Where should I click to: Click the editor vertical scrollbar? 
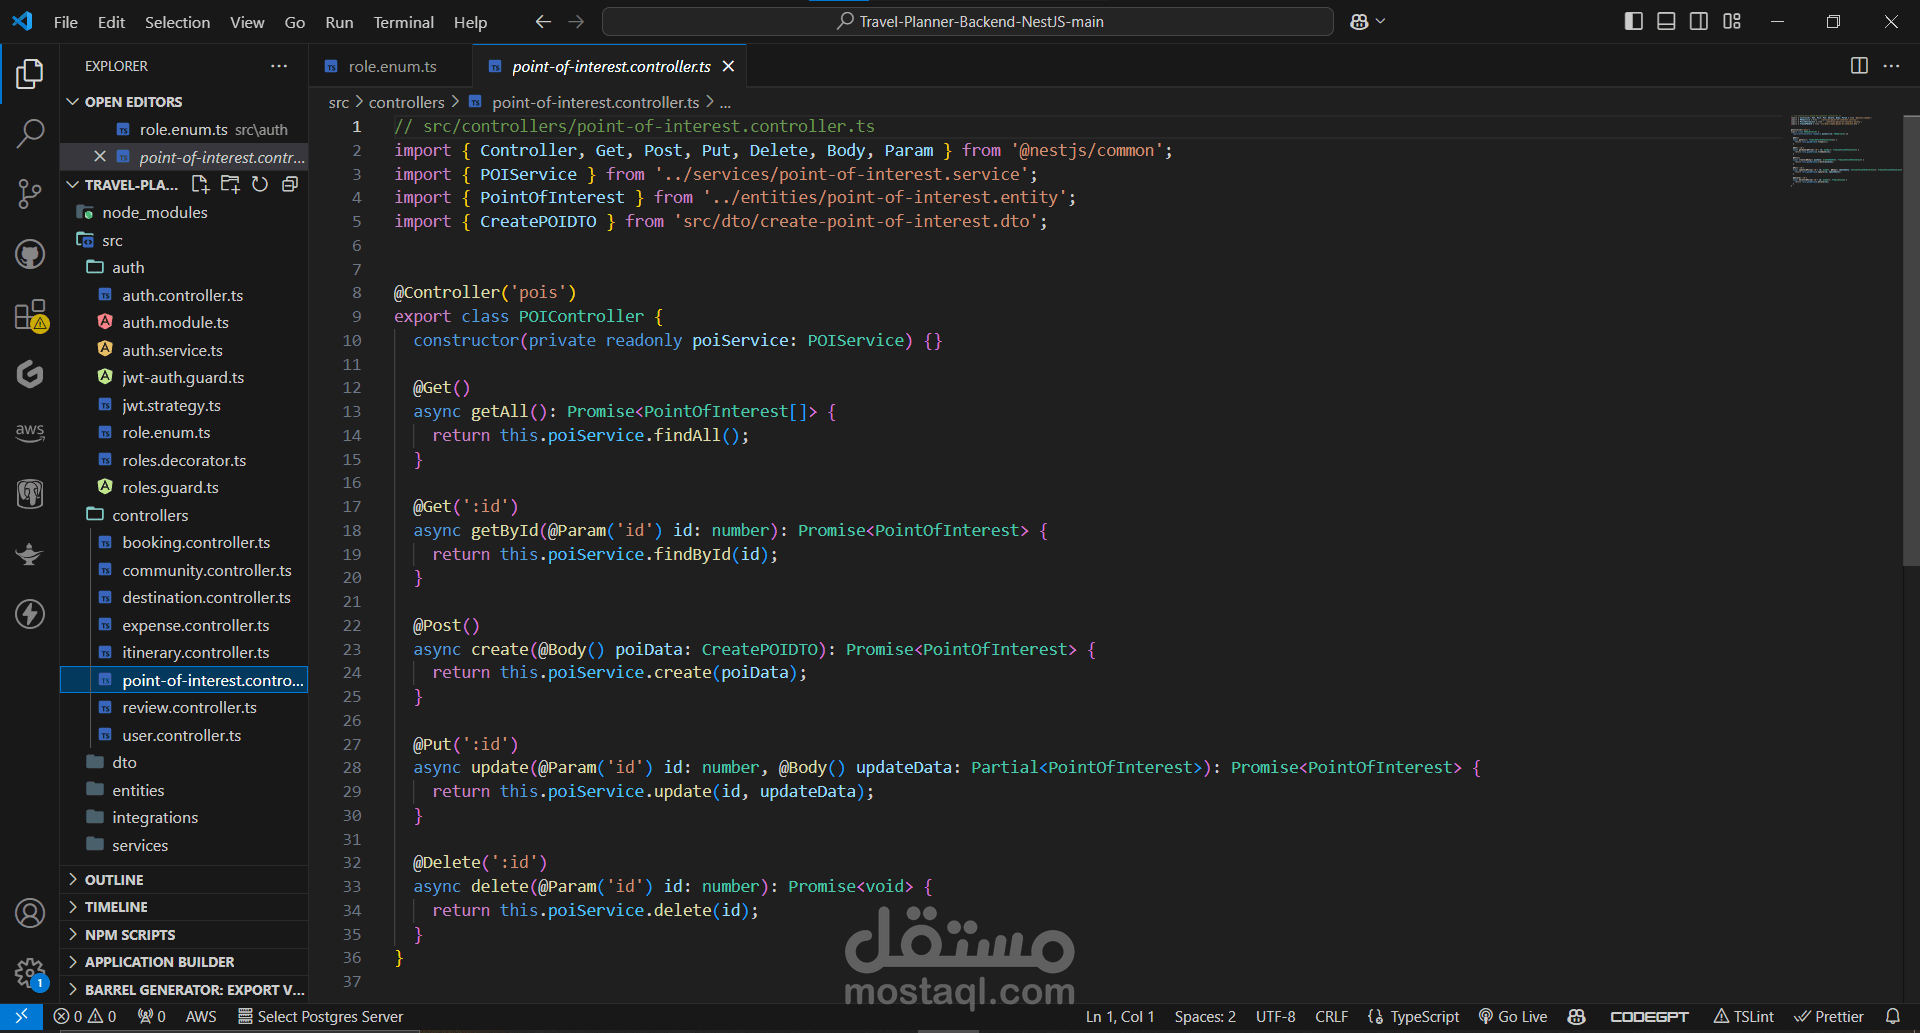[x=1911, y=340]
